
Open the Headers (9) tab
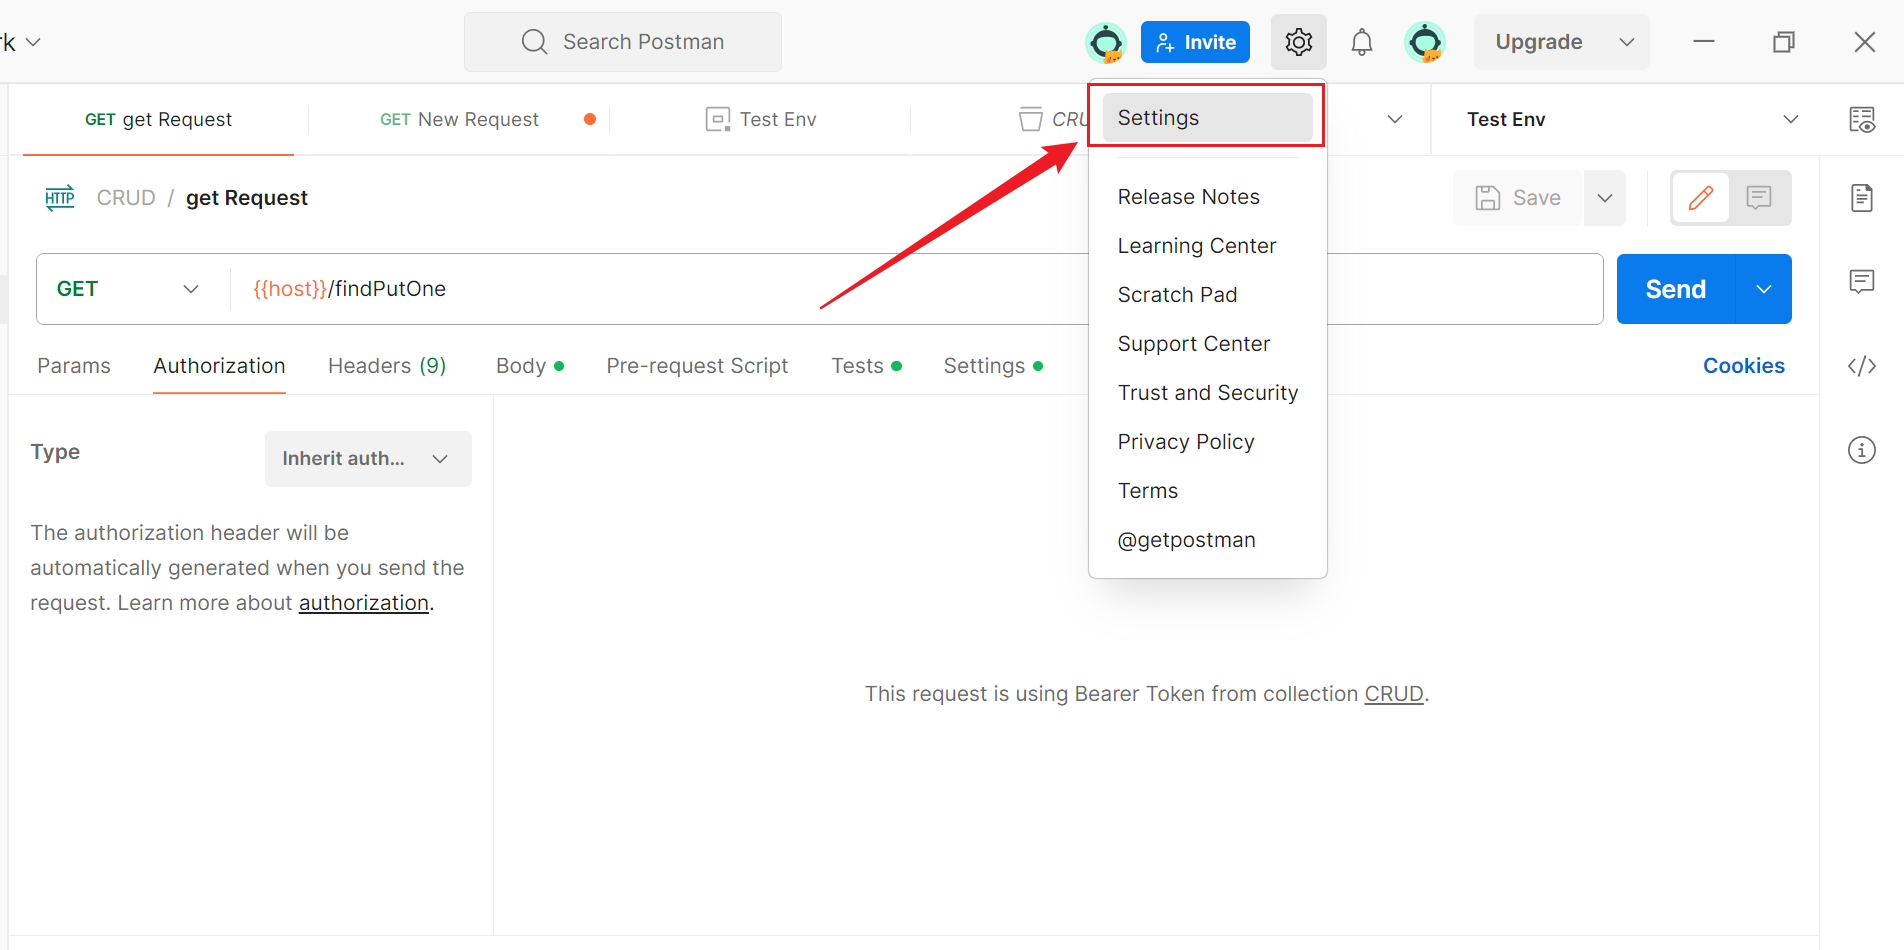coord(387,366)
